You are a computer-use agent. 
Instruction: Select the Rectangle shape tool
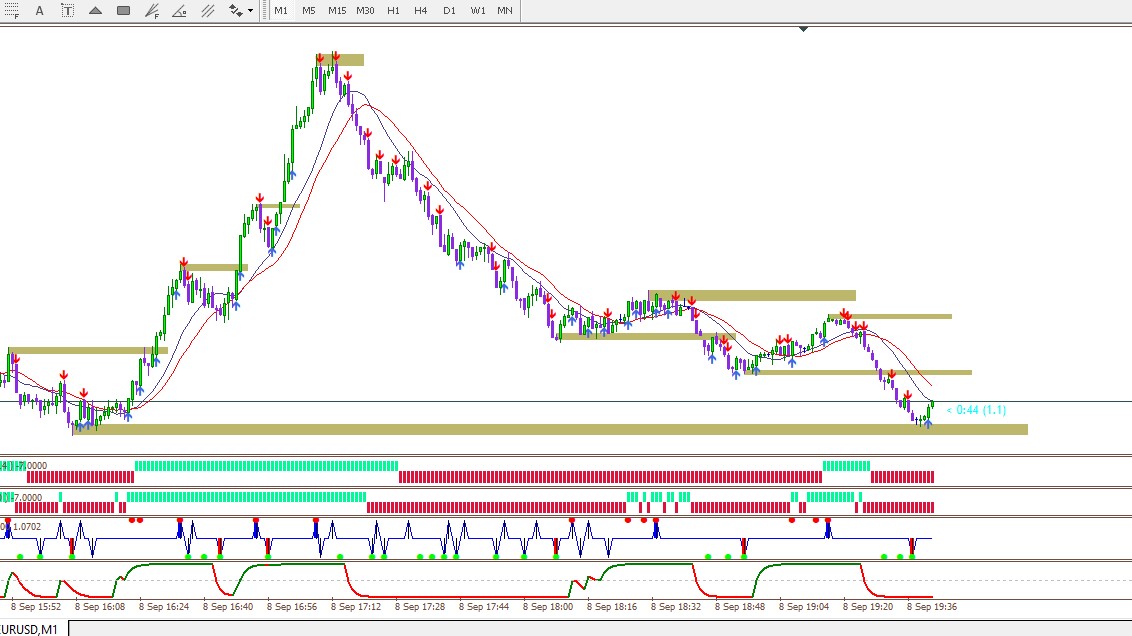123,10
